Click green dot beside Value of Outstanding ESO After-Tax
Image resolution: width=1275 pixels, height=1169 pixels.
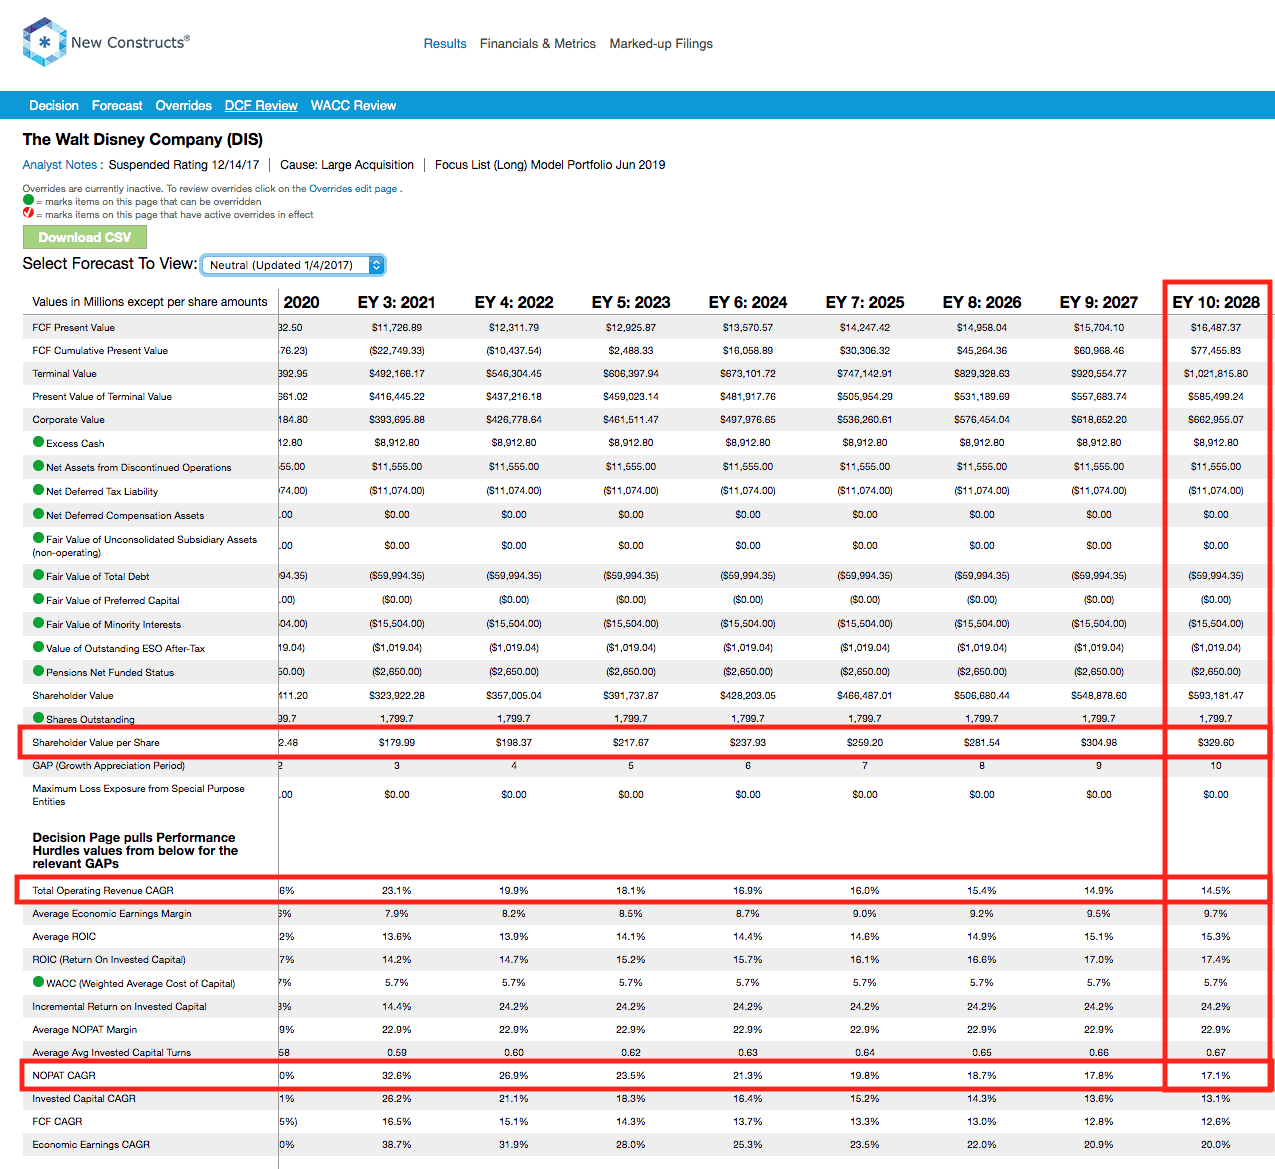[39, 647]
